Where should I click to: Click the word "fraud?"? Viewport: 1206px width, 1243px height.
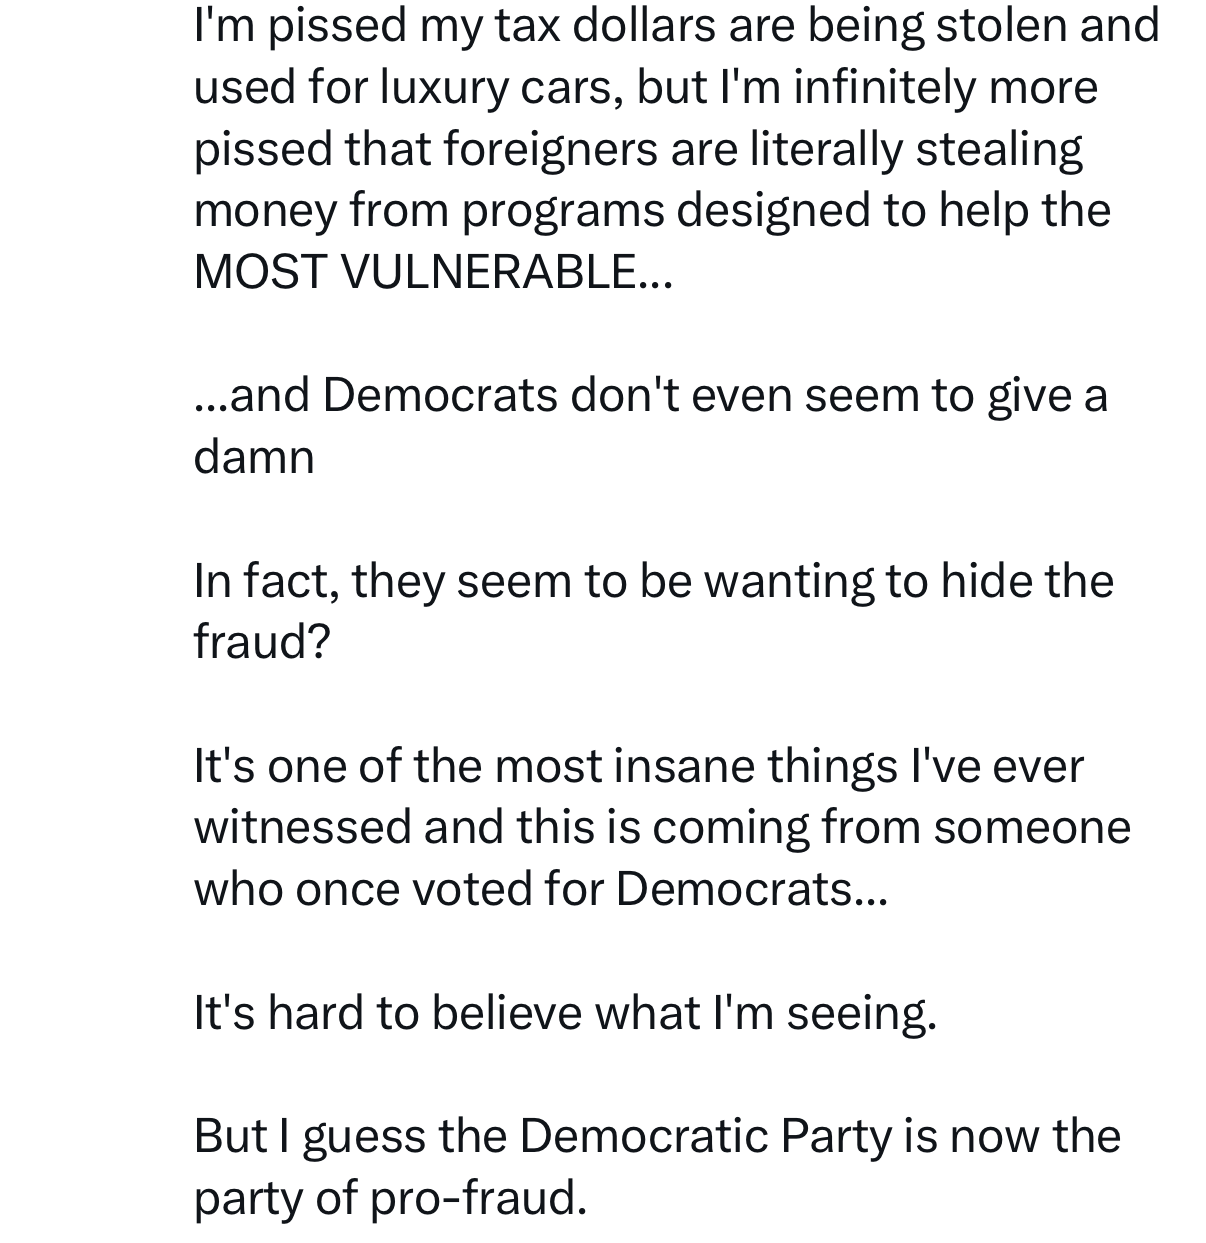tap(261, 642)
